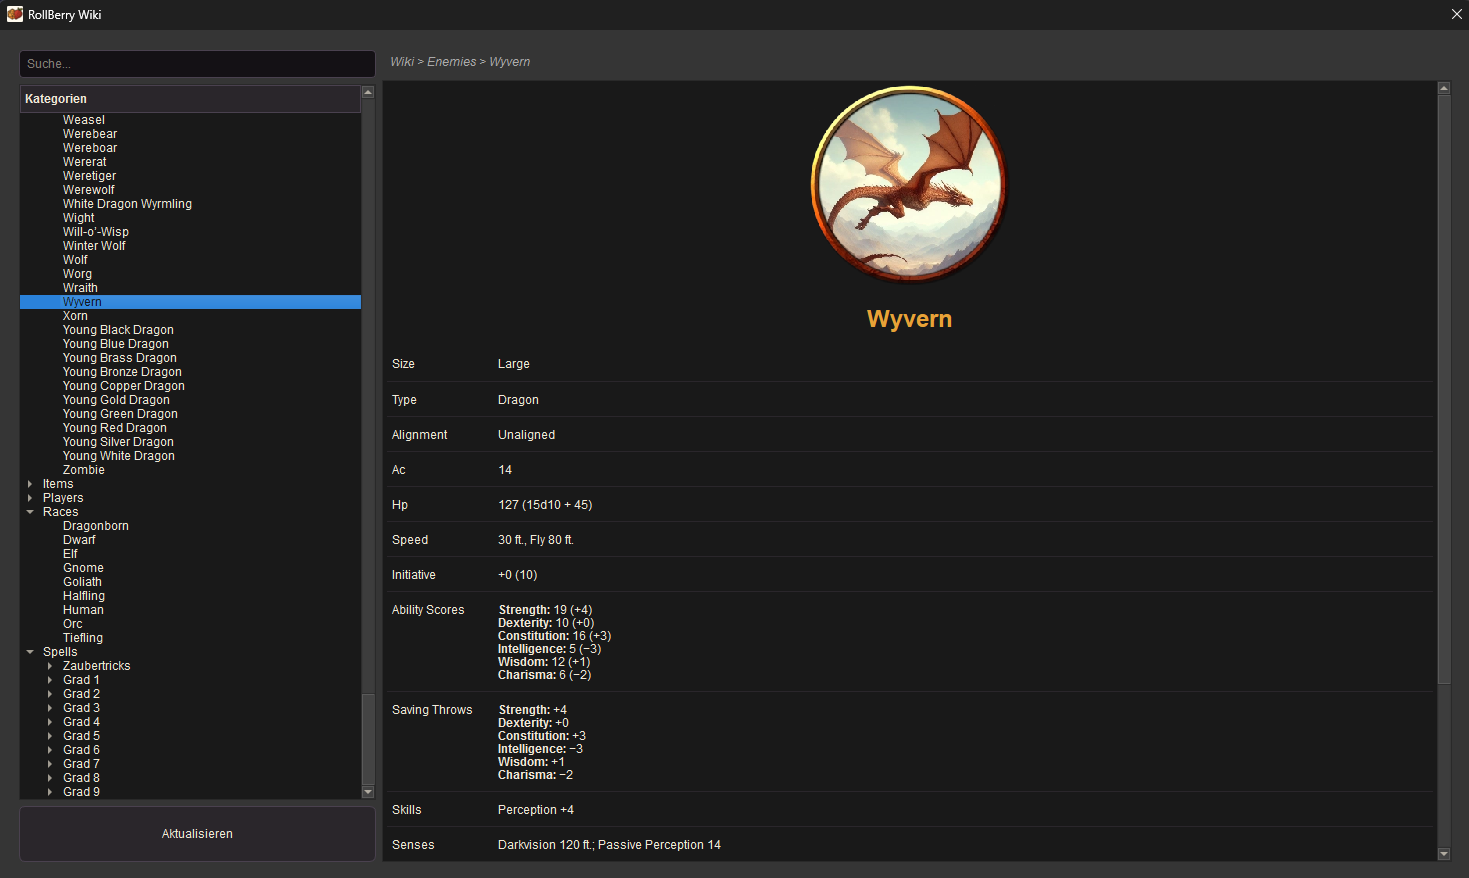
Task: Expand the Grad 1 spell group
Action: click(x=48, y=679)
